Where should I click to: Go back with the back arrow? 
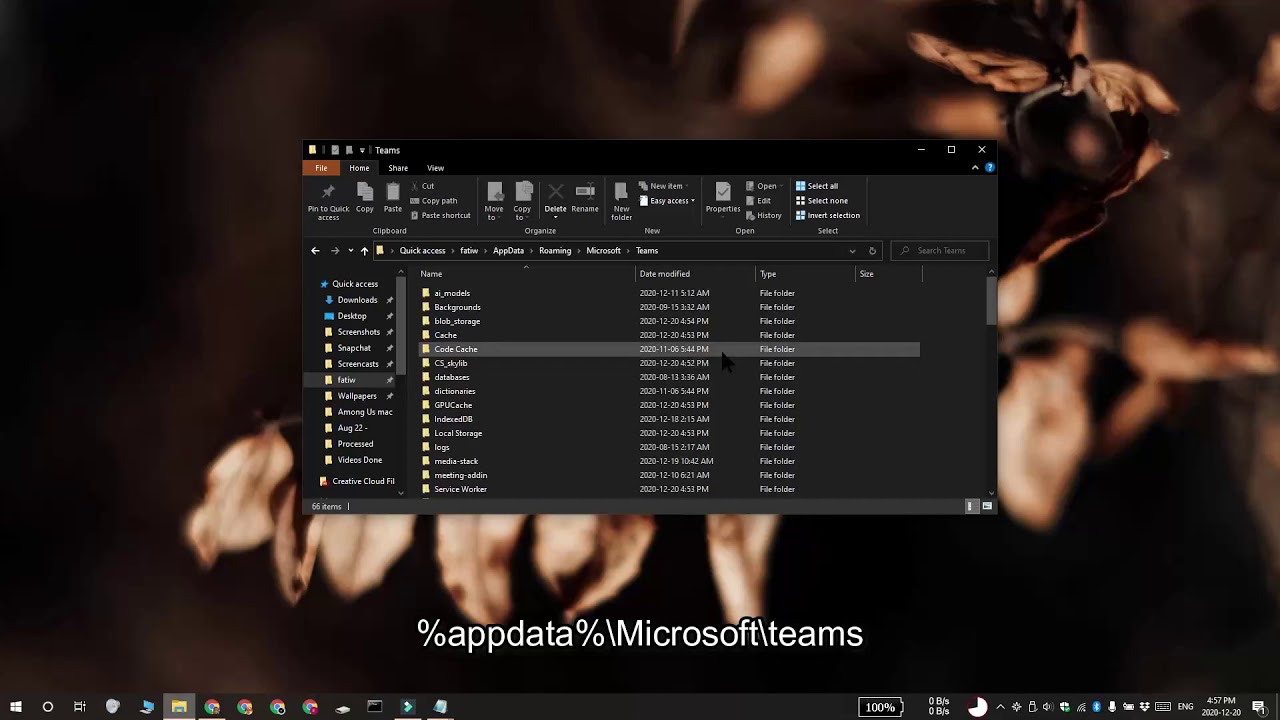coord(315,251)
